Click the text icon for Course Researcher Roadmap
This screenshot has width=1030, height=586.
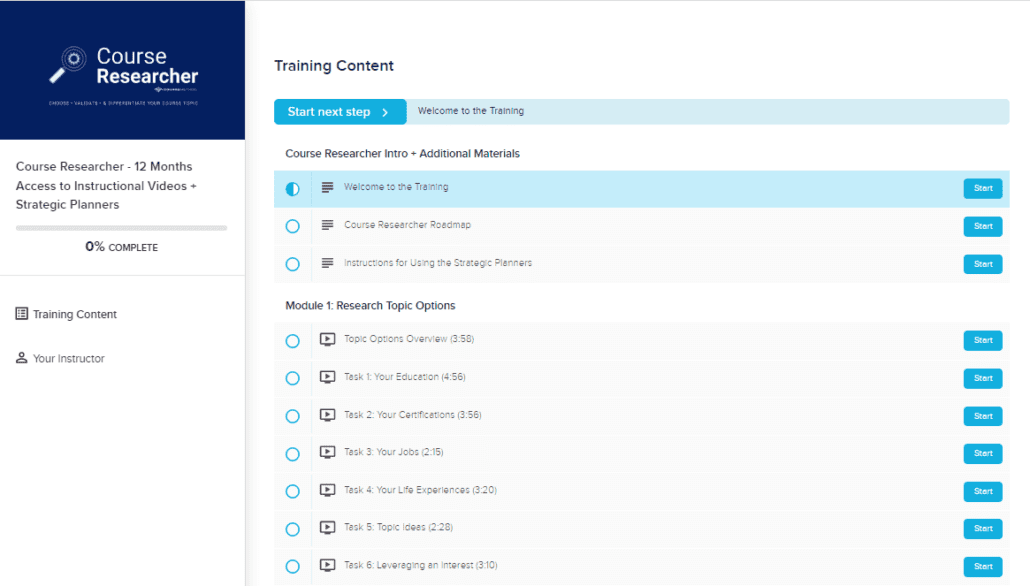(327, 225)
